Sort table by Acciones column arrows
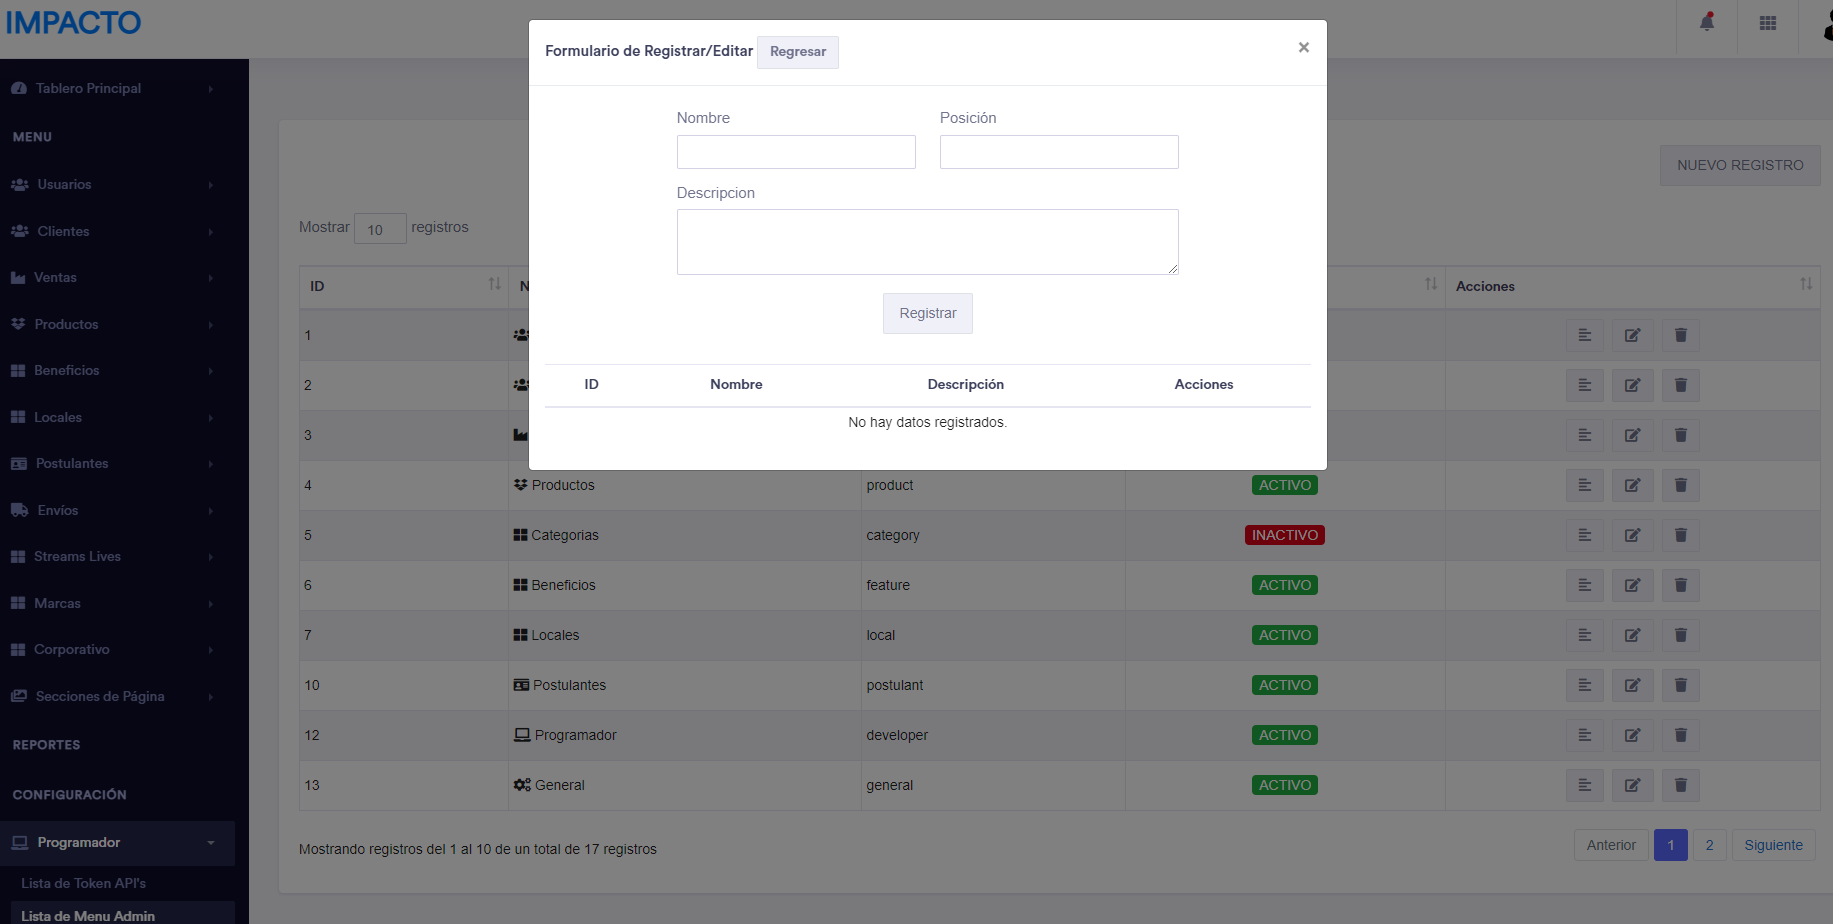 [x=1805, y=285]
